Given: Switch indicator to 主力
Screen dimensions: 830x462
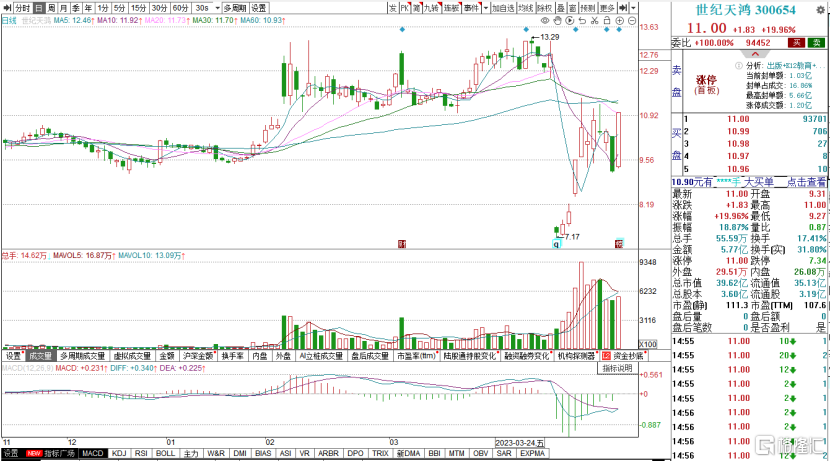Looking at the screenshot, I should coord(191,454).
